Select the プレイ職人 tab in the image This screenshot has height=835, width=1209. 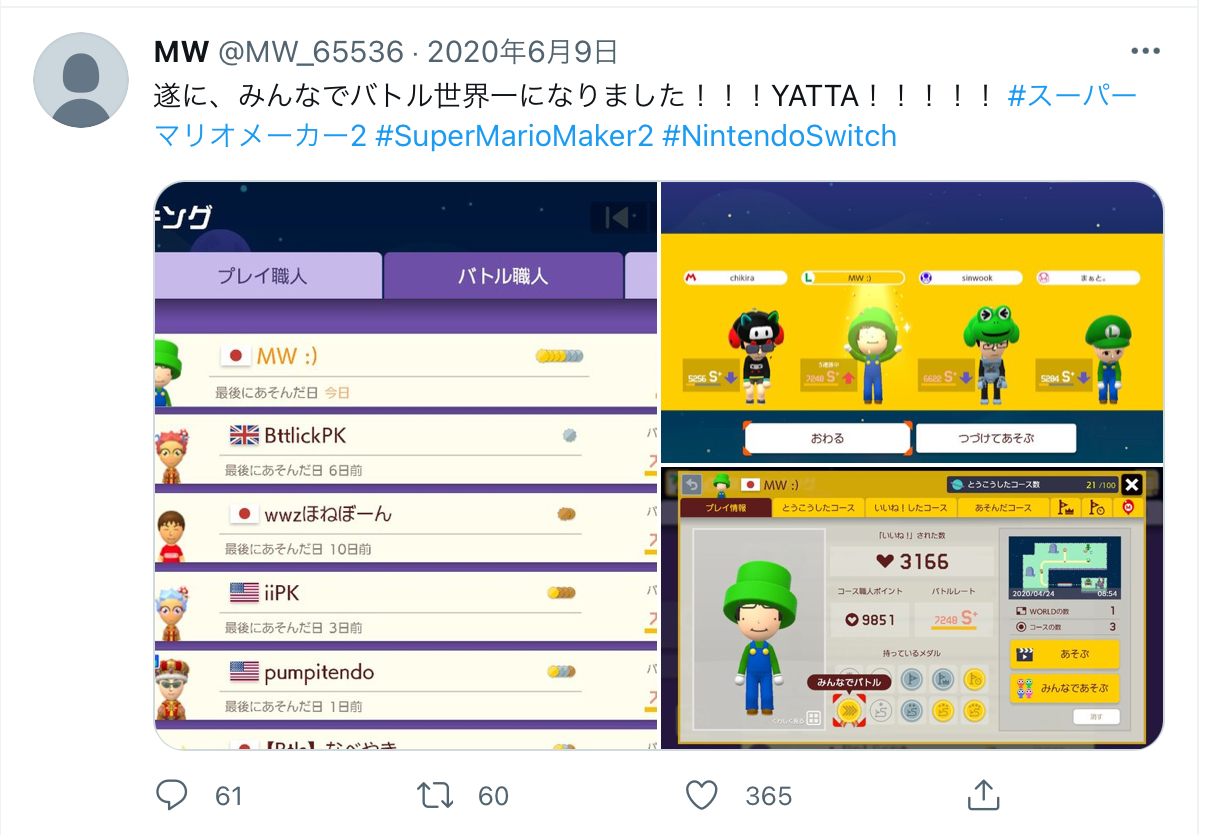coord(263,276)
